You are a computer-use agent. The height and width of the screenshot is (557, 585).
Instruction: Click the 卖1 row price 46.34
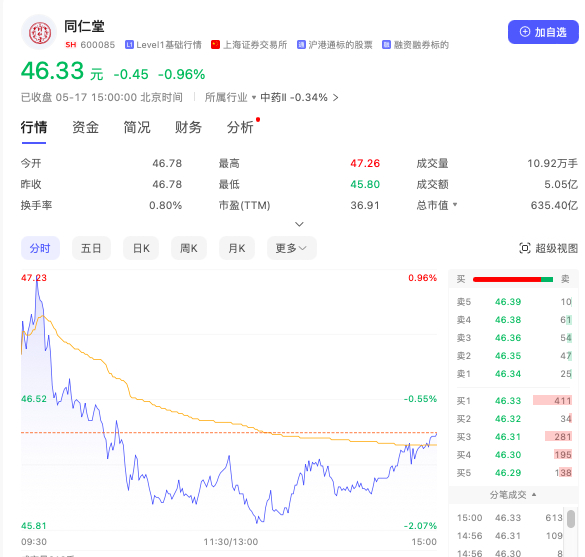pyautogui.click(x=508, y=374)
